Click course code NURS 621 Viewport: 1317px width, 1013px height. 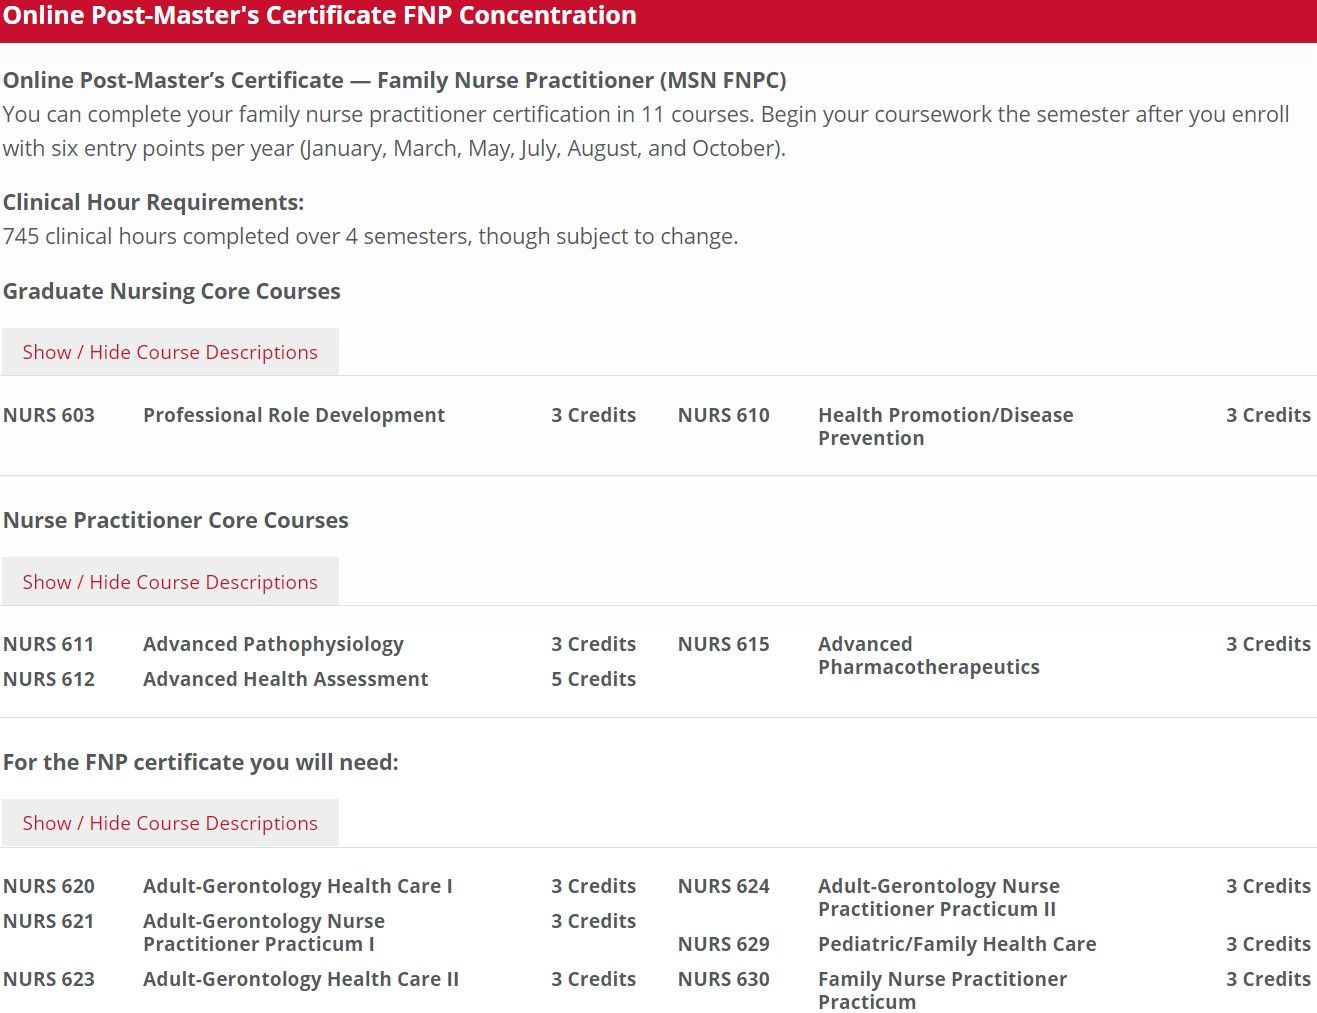click(x=49, y=921)
